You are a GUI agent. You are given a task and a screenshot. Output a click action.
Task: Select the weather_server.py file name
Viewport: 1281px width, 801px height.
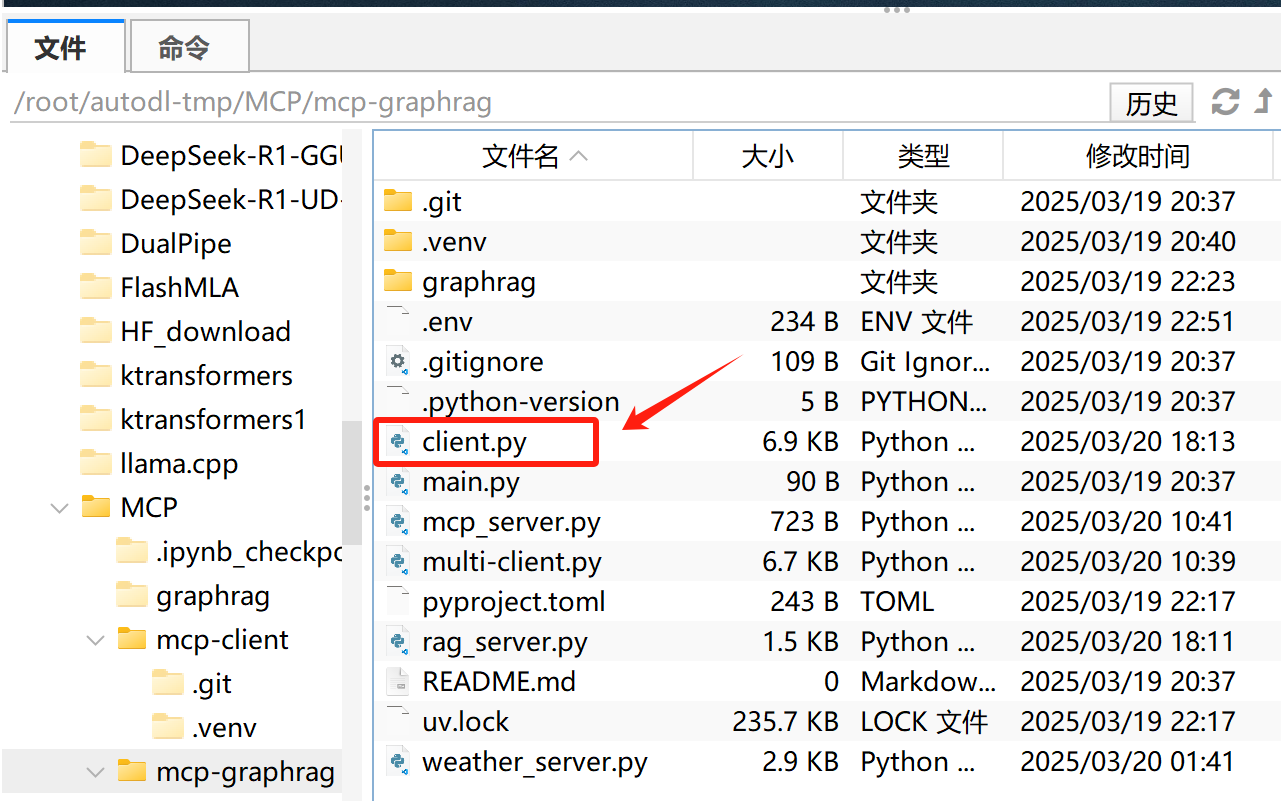click(x=535, y=762)
